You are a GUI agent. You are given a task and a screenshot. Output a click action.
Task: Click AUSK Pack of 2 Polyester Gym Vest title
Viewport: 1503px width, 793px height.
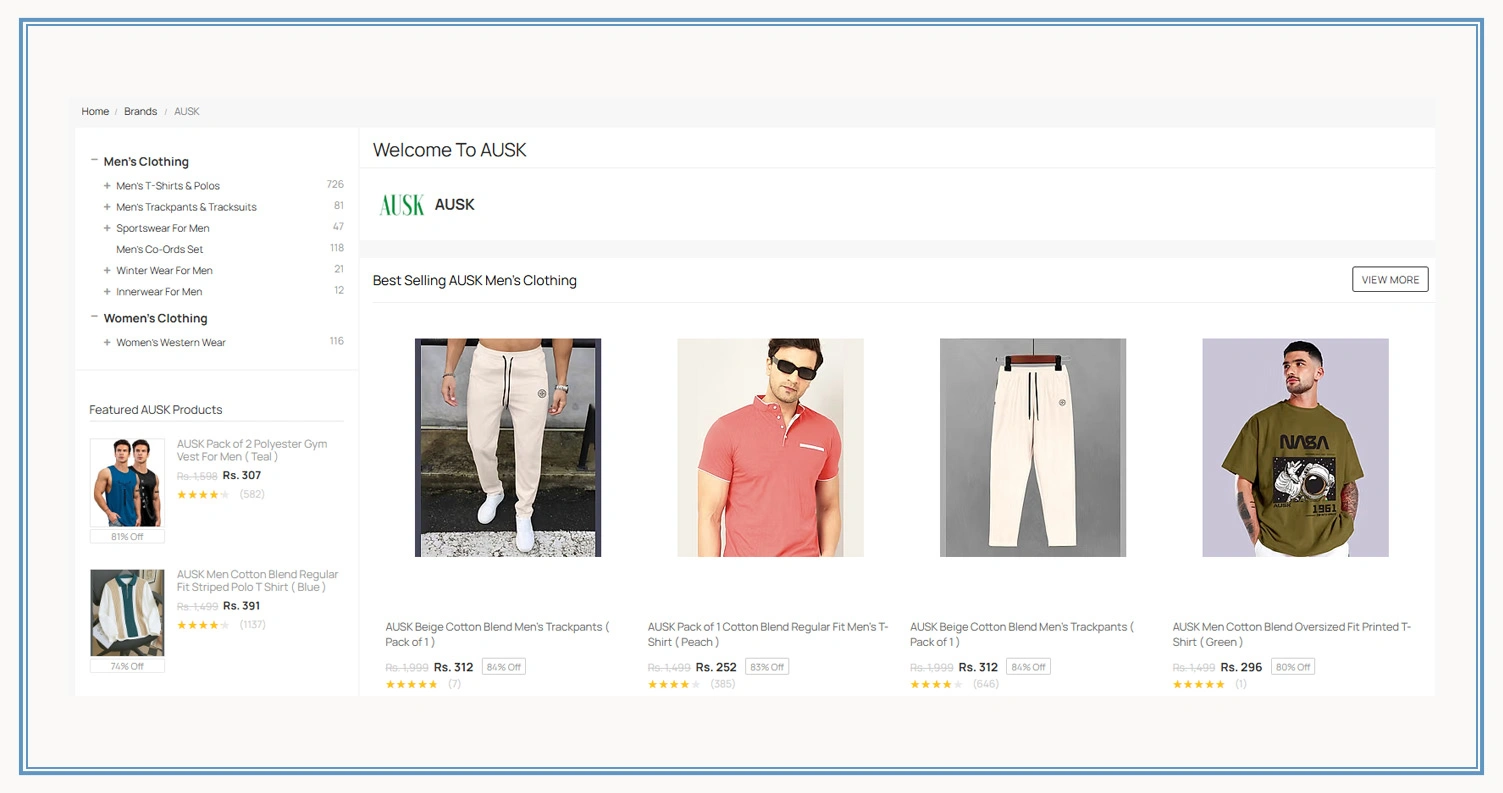(251, 450)
